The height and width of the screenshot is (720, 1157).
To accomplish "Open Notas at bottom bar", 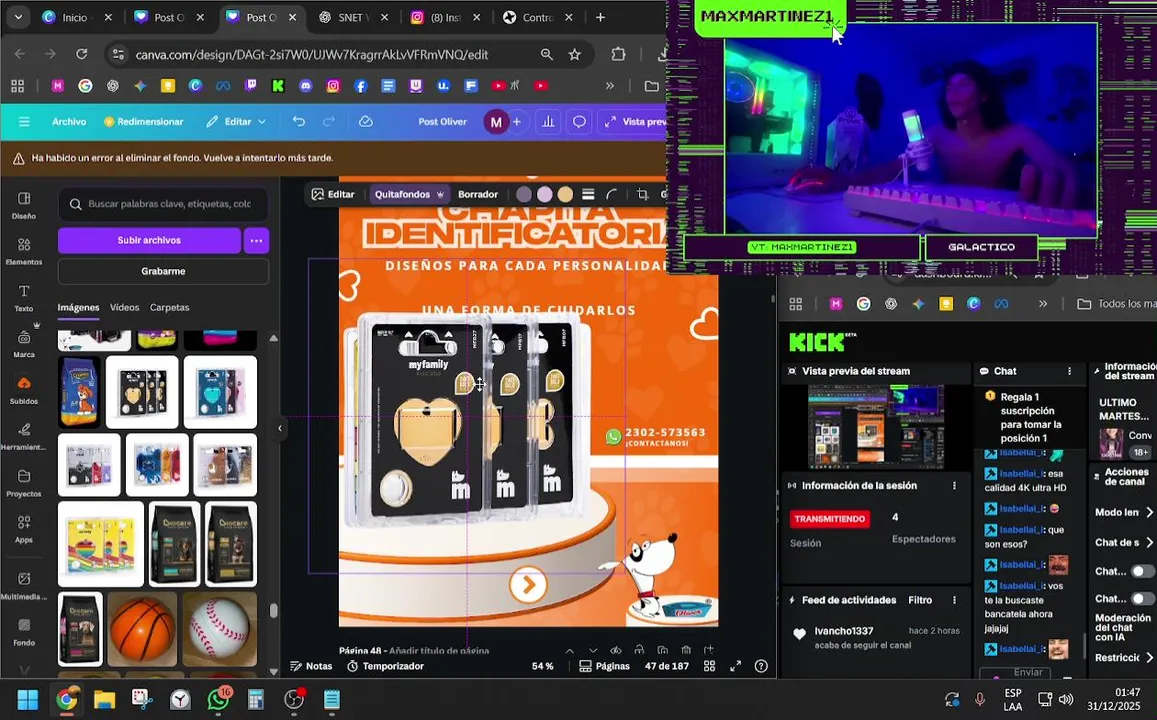I will click(x=311, y=666).
